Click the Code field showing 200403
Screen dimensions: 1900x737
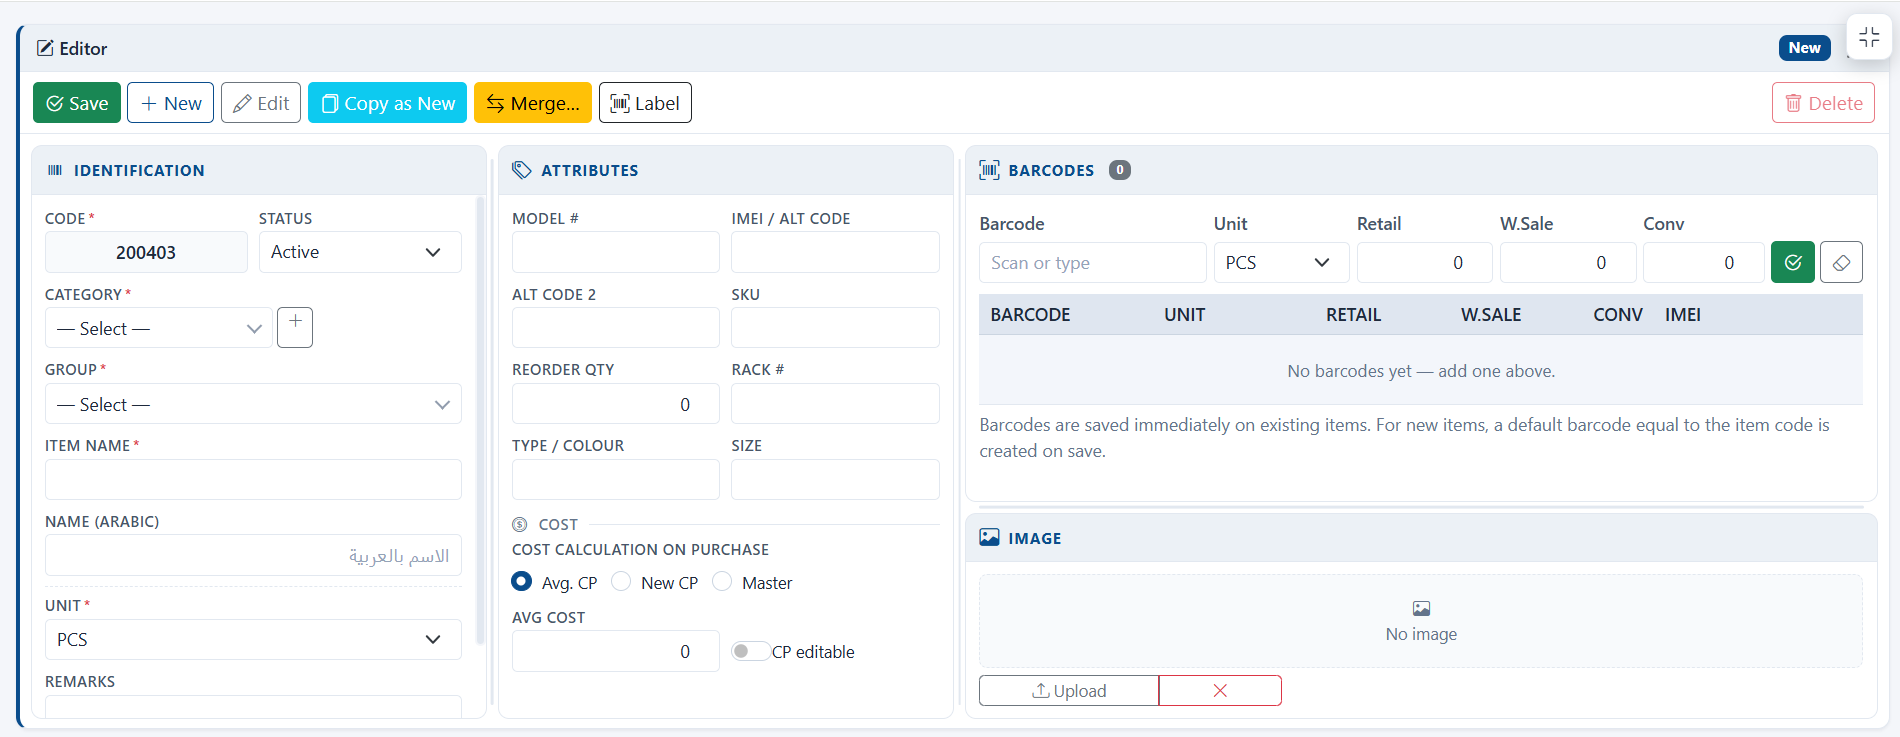coord(146,252)
